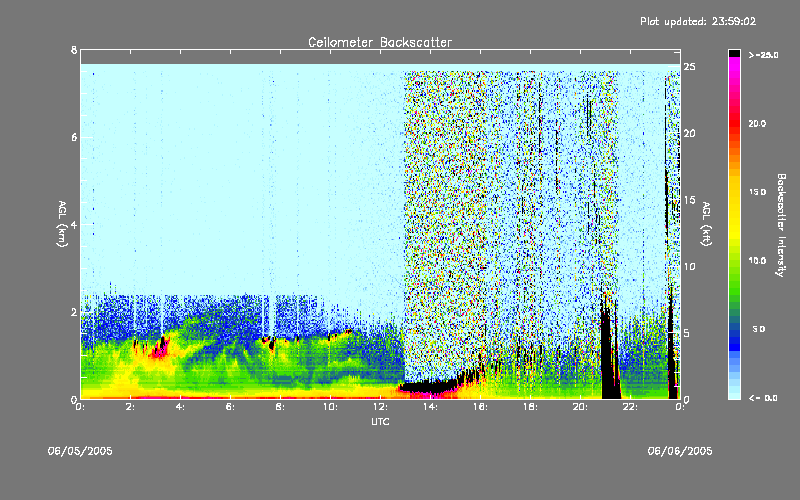Screen dimensions: 800x500
Task: Click the "6:" hour tick on UTC axis
Action: tap(230, 407)
